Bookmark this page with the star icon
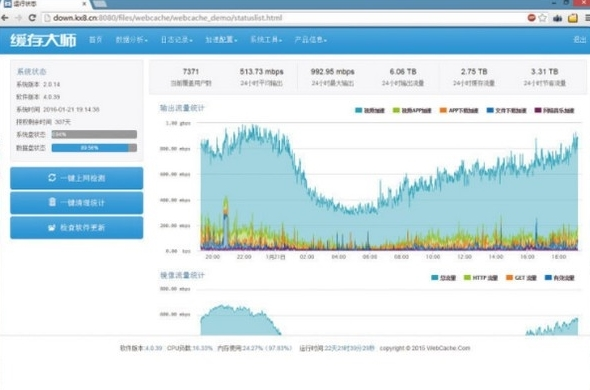Viewport: 590px width, 390px height. tap(543, 18)
